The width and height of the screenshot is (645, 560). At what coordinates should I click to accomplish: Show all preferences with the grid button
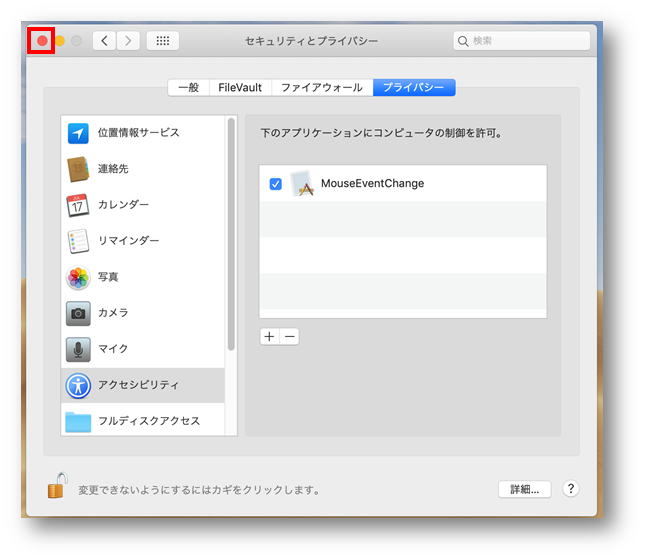[x=163, y=41]
